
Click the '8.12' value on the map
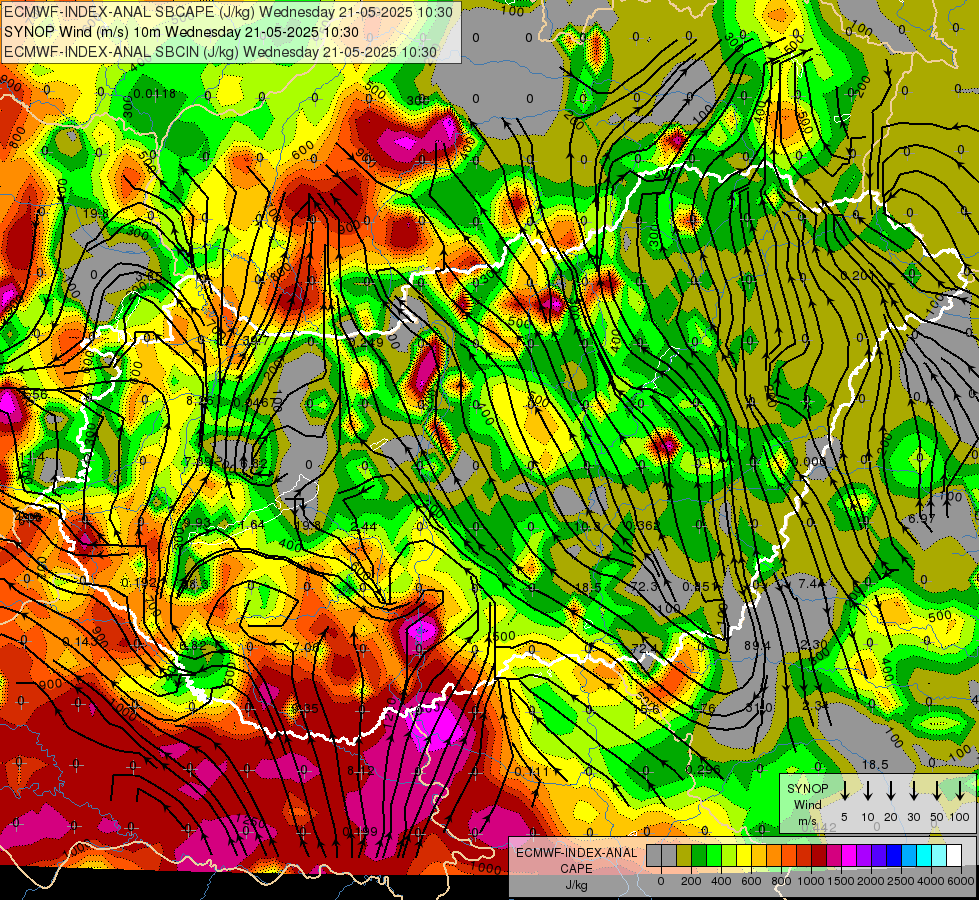(361, 770)
